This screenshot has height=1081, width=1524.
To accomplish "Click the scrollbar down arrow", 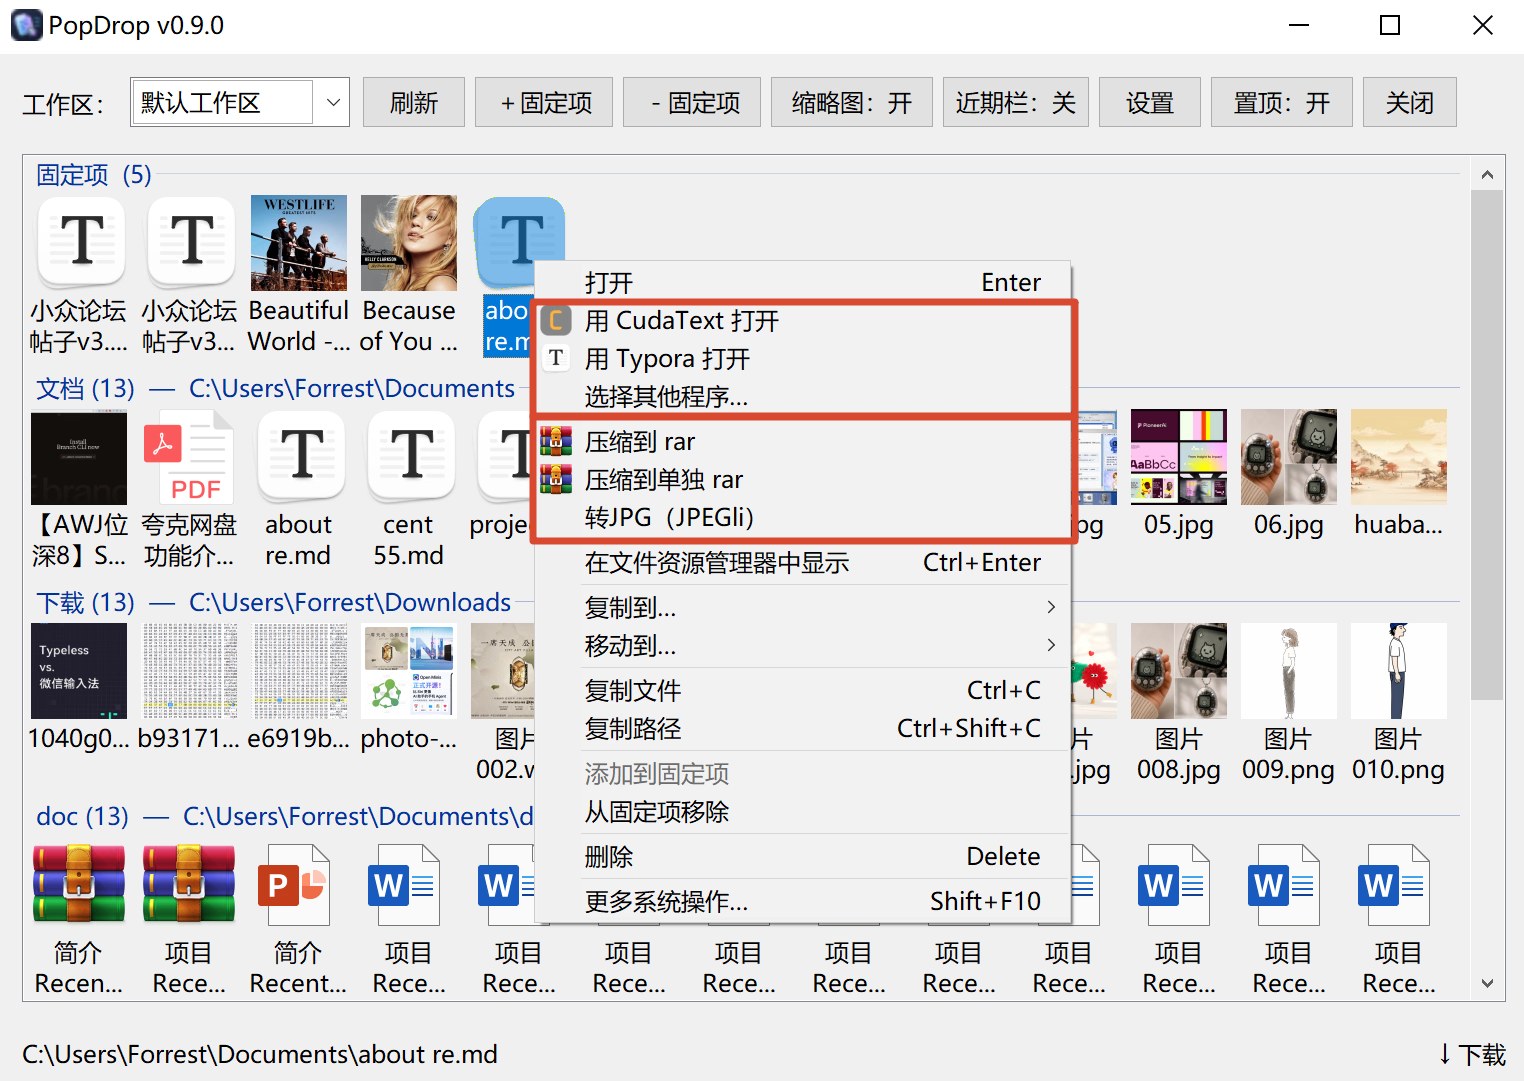I will coord(1487,984).
